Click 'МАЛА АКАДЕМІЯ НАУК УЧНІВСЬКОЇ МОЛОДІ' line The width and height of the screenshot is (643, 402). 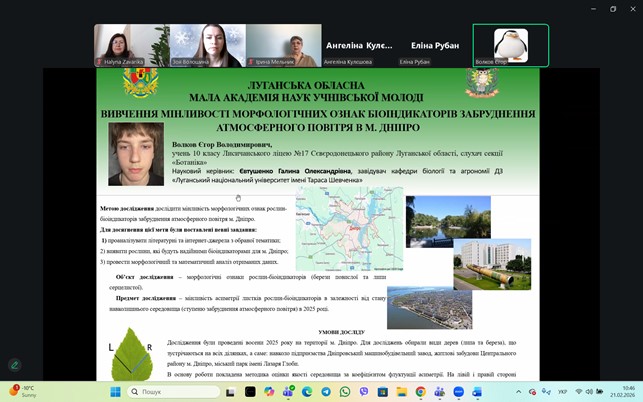tap(306, 98)
